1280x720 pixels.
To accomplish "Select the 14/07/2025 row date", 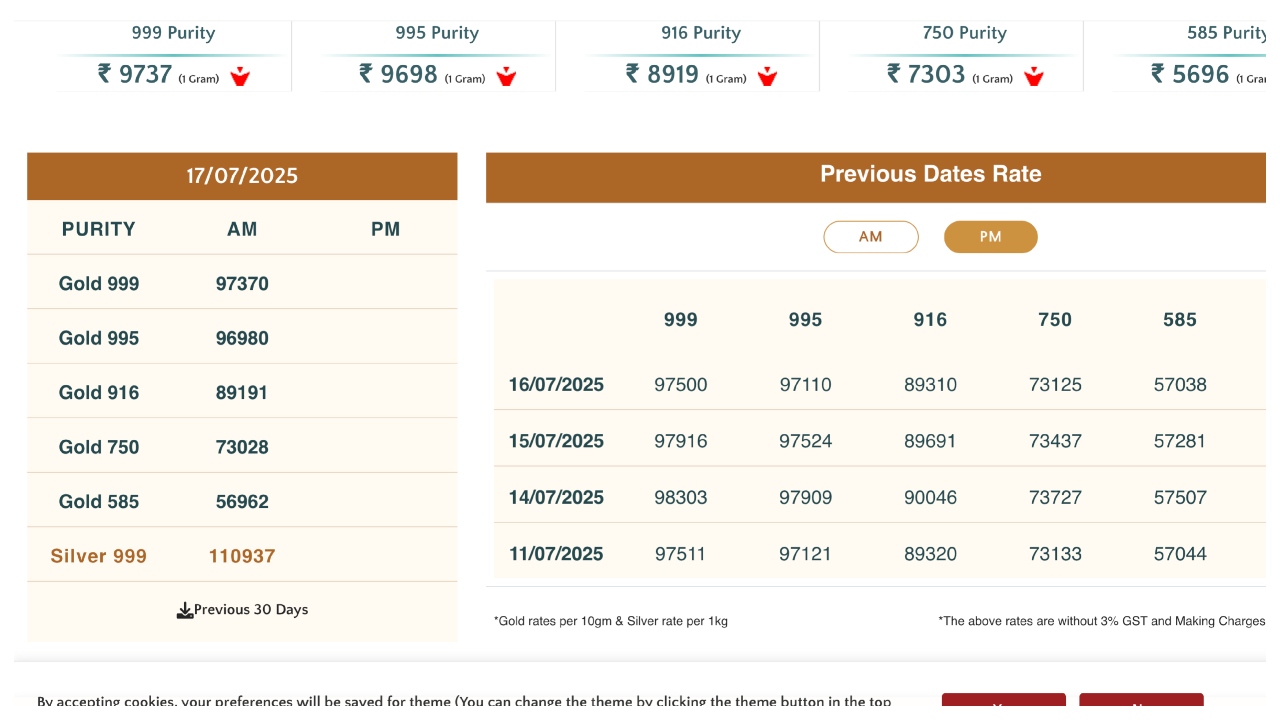I will point(556,498).
